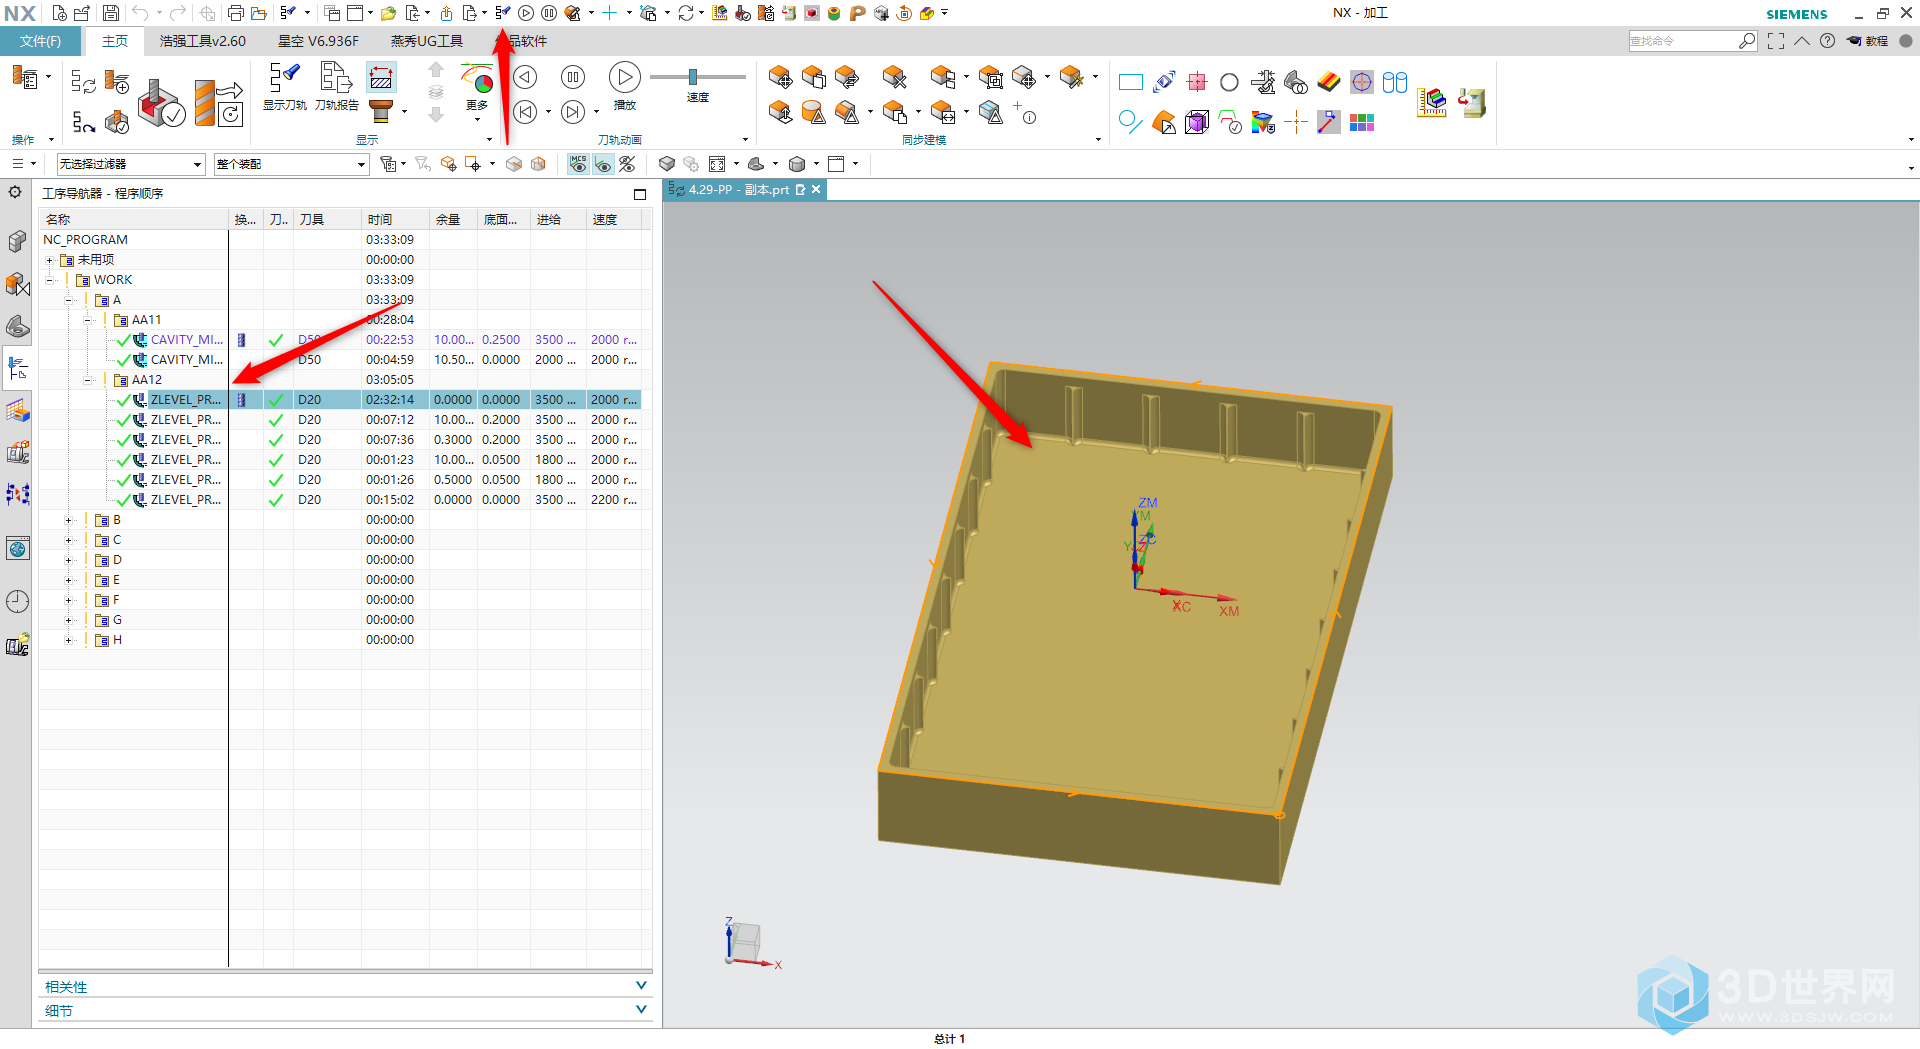1920x1049 pixels.
Task: Click the circle sketch icon
Action: [1229, 82]
